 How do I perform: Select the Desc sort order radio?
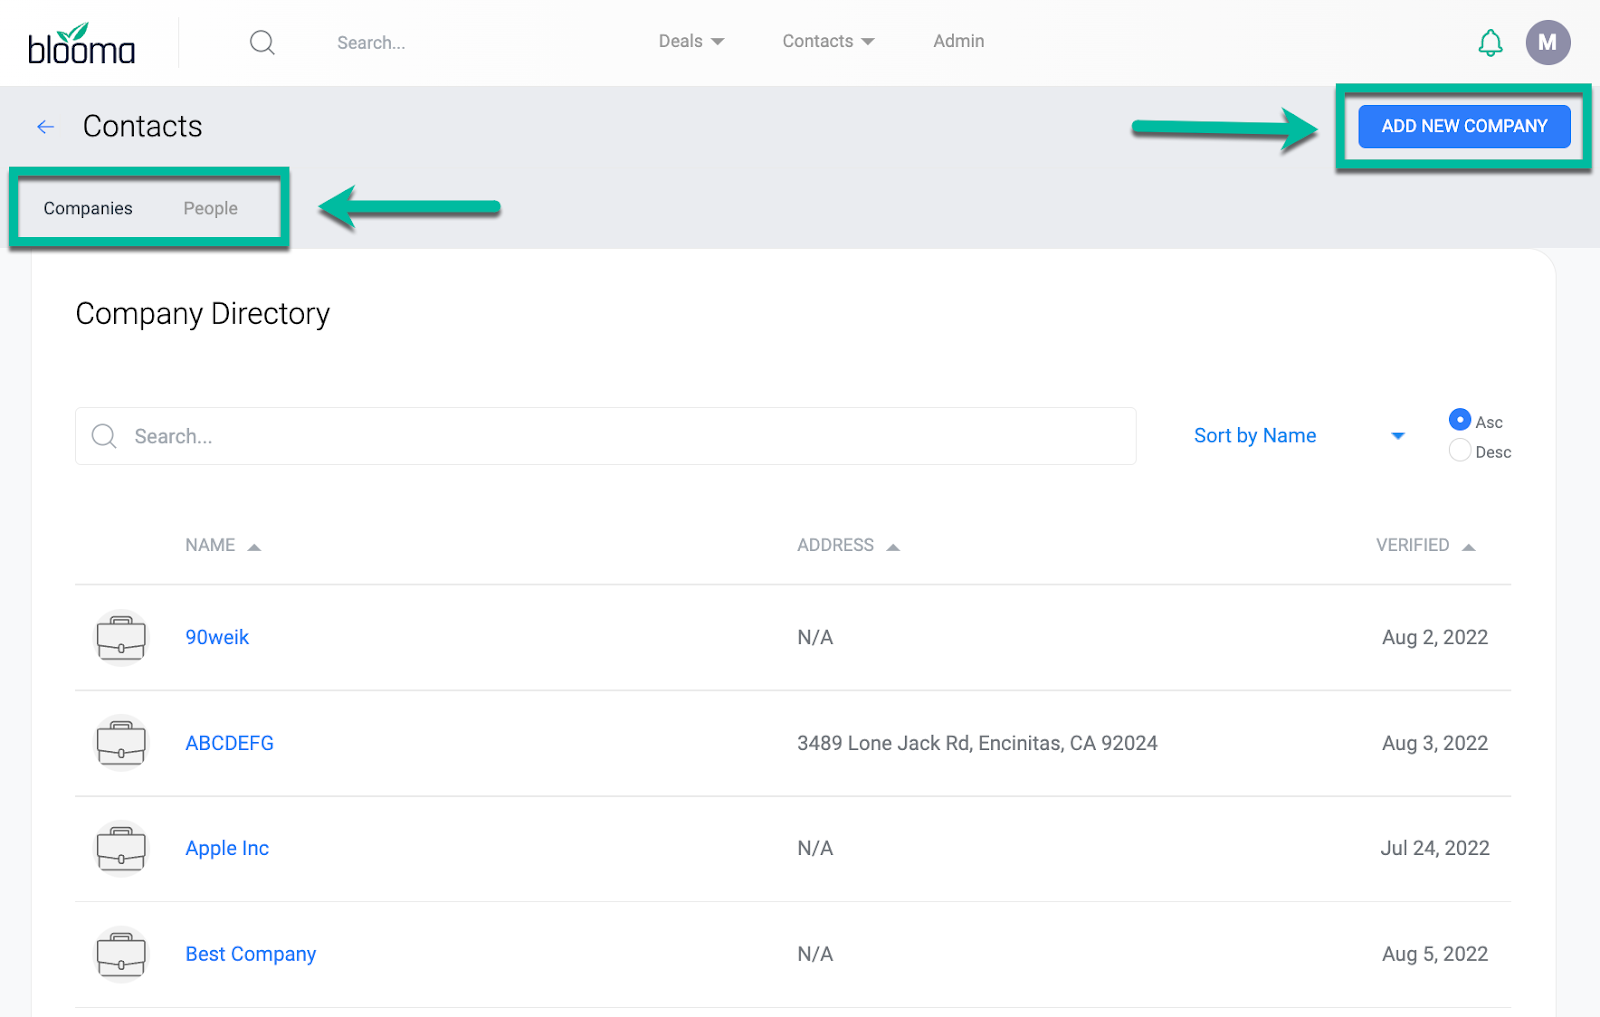pos(1459,450)
